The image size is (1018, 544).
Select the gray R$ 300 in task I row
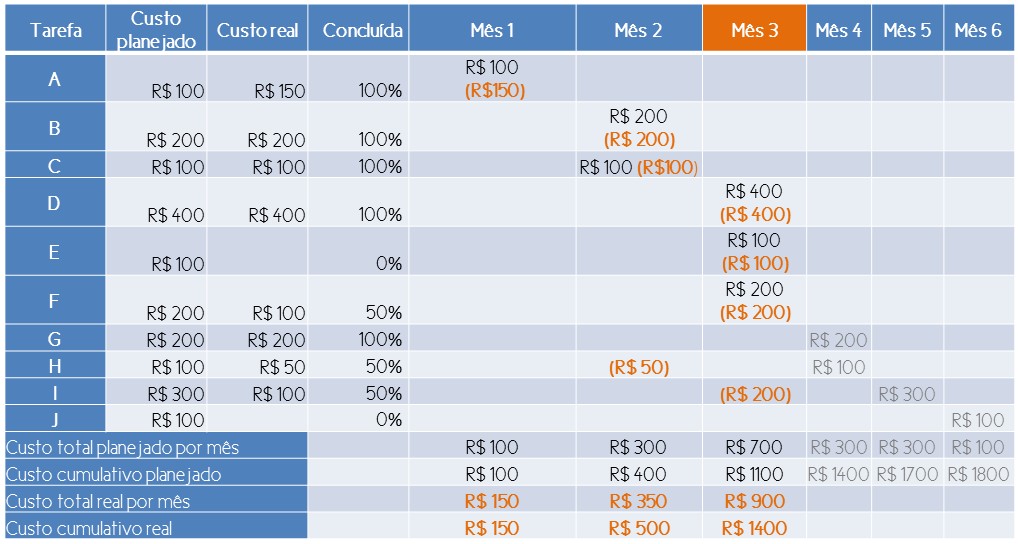906,394
